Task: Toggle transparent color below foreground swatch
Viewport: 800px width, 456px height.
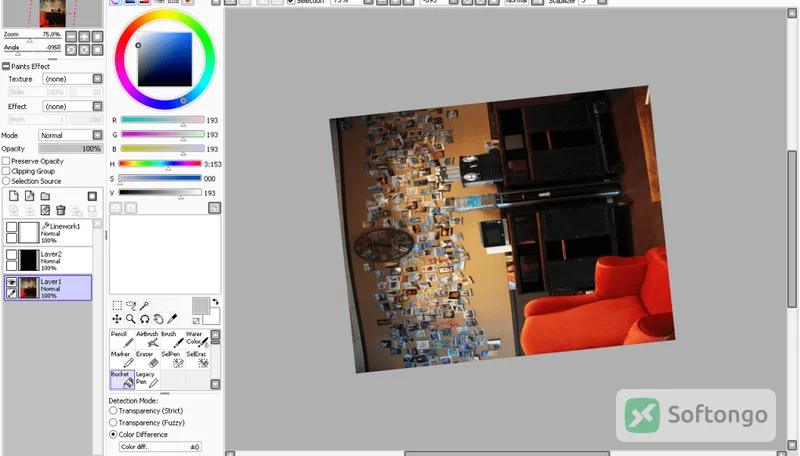Action: click(196, 321)
